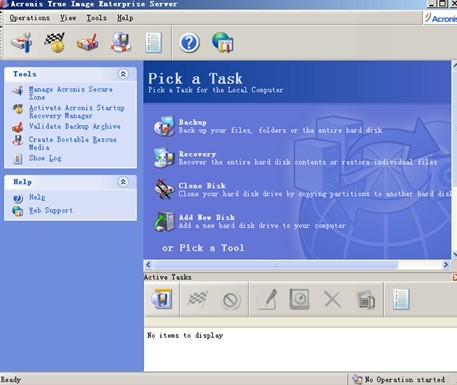Click log icon beside Show Log link
The image size is (457, 385).
(18, 159)
